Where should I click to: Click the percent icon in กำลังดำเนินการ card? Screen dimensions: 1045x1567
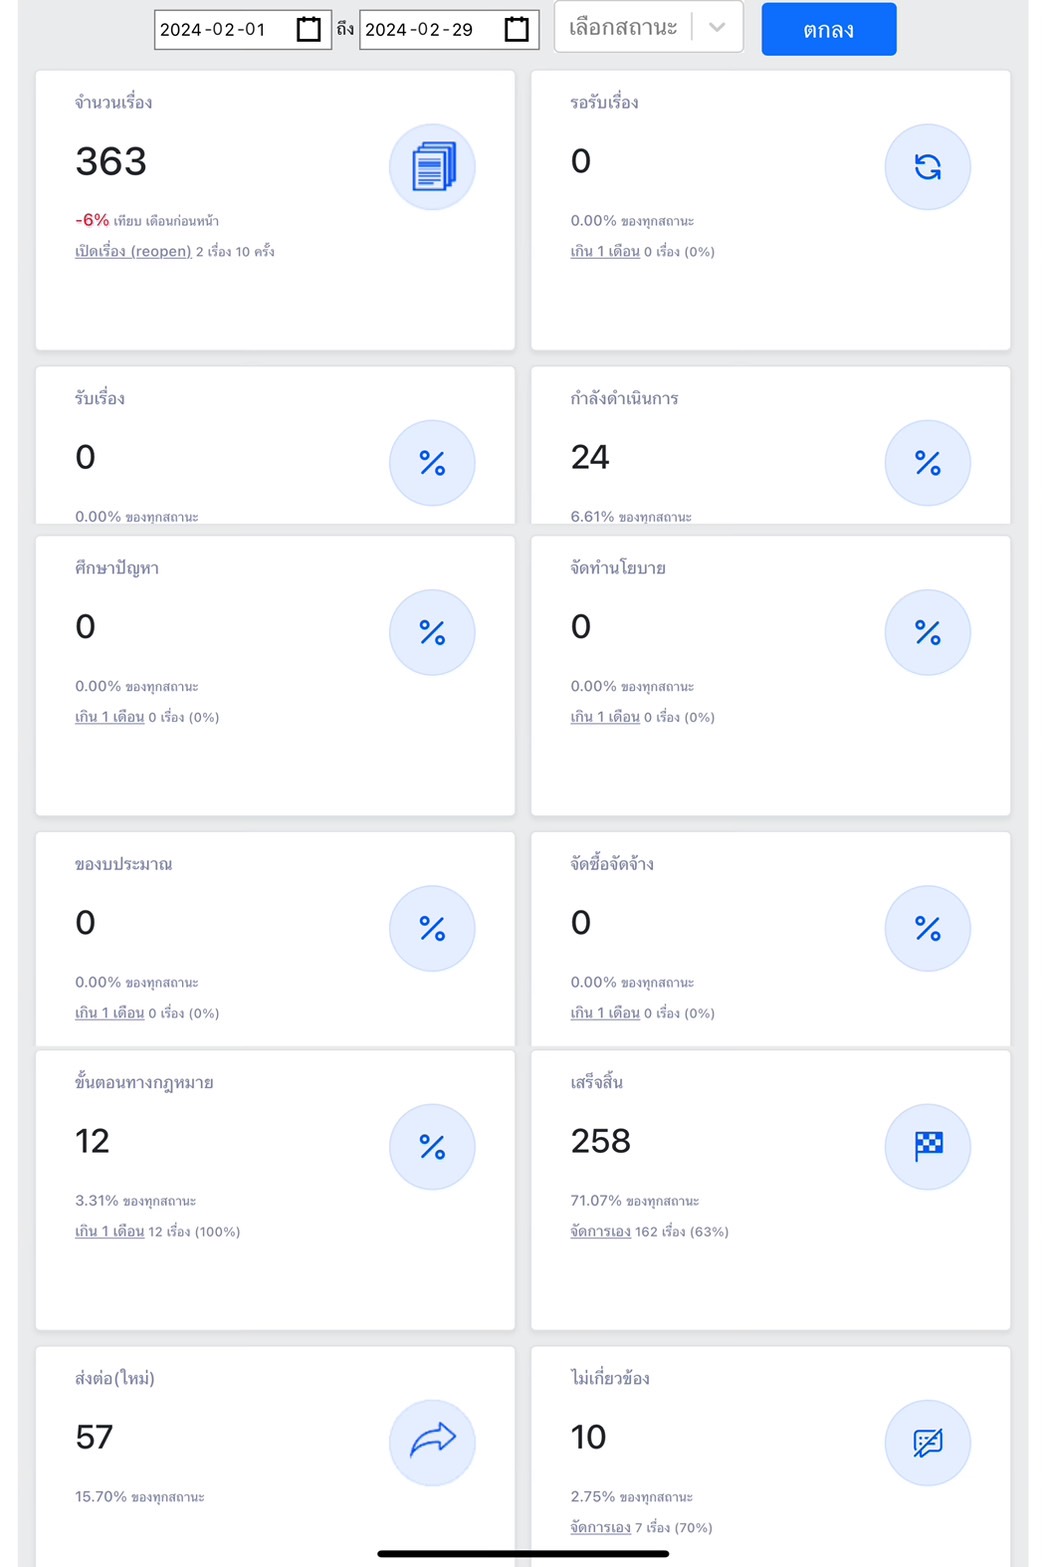(928, 463)
